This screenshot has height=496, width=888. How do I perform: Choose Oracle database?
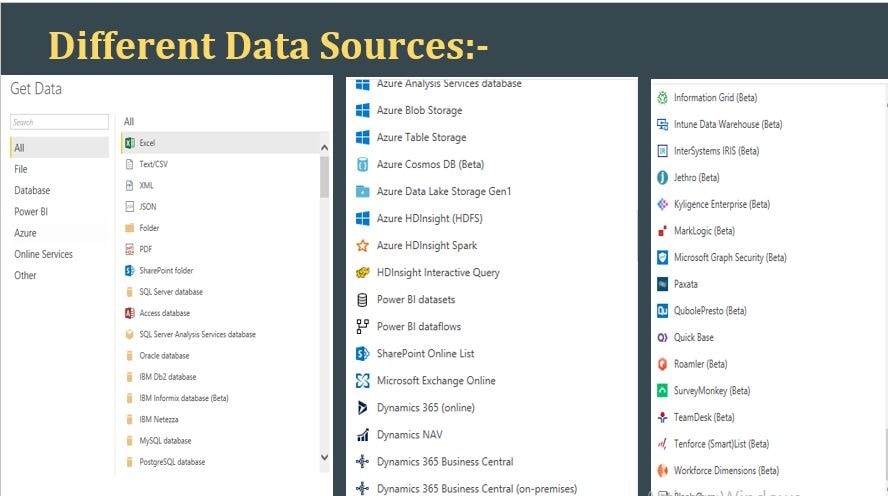[x=164, y=356]
